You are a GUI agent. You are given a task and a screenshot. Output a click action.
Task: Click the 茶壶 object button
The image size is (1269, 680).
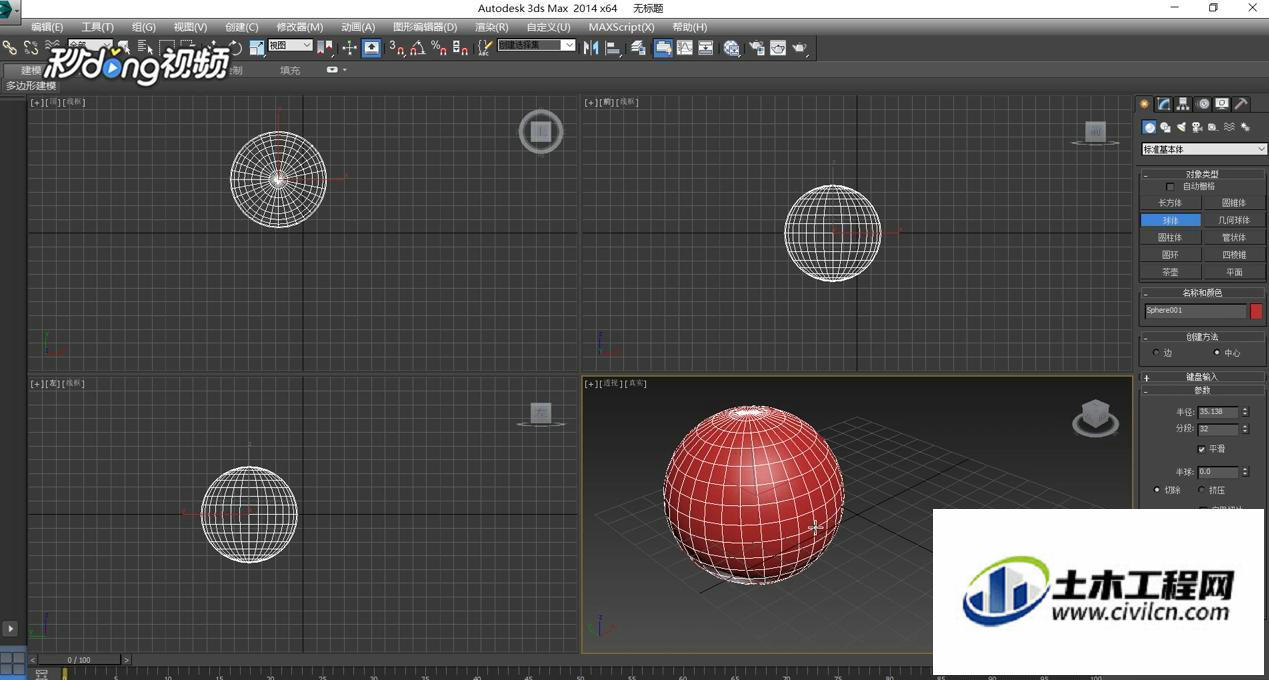1170,272
